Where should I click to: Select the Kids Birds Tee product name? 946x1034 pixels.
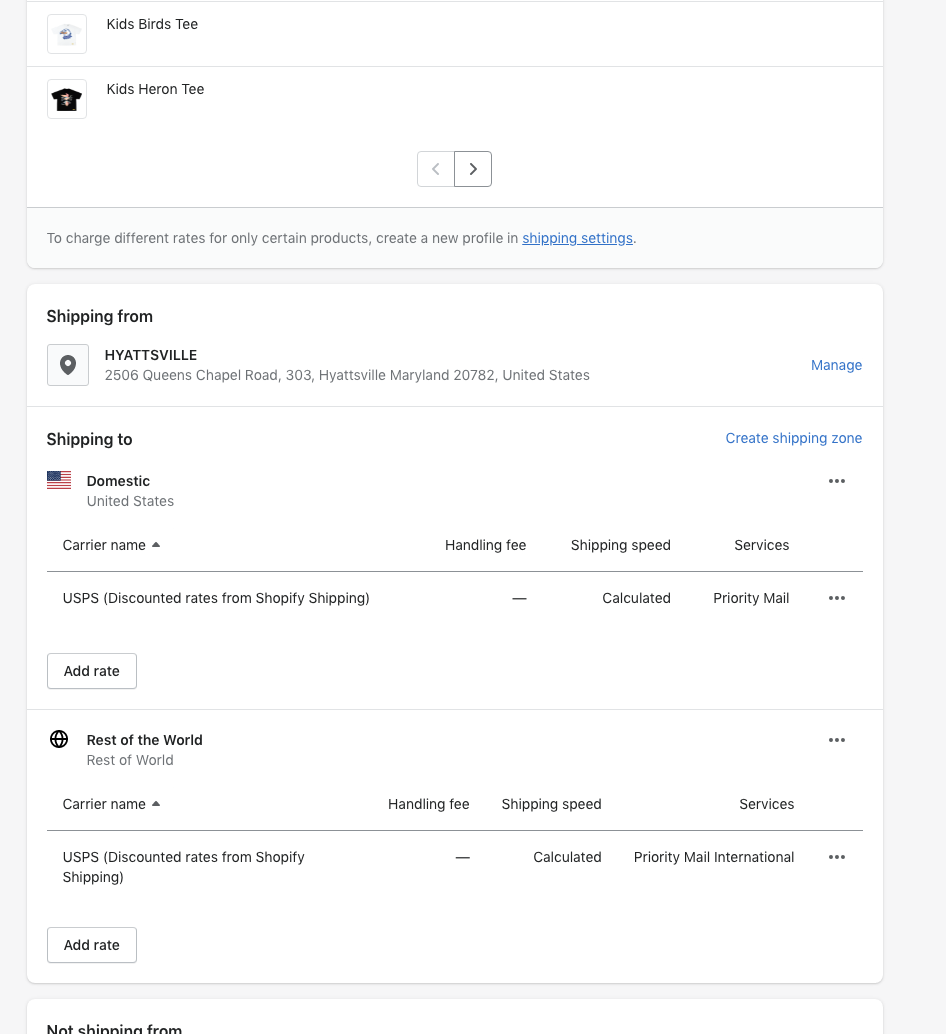tap(152, 24)
